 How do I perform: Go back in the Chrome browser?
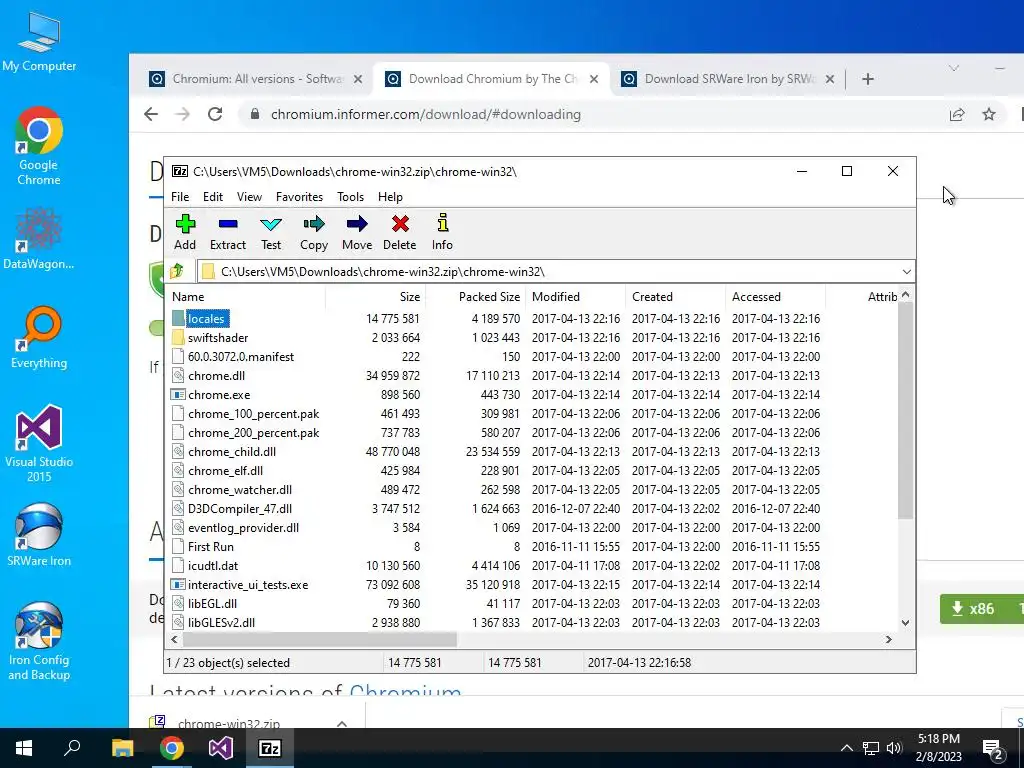tap(151, 114)
